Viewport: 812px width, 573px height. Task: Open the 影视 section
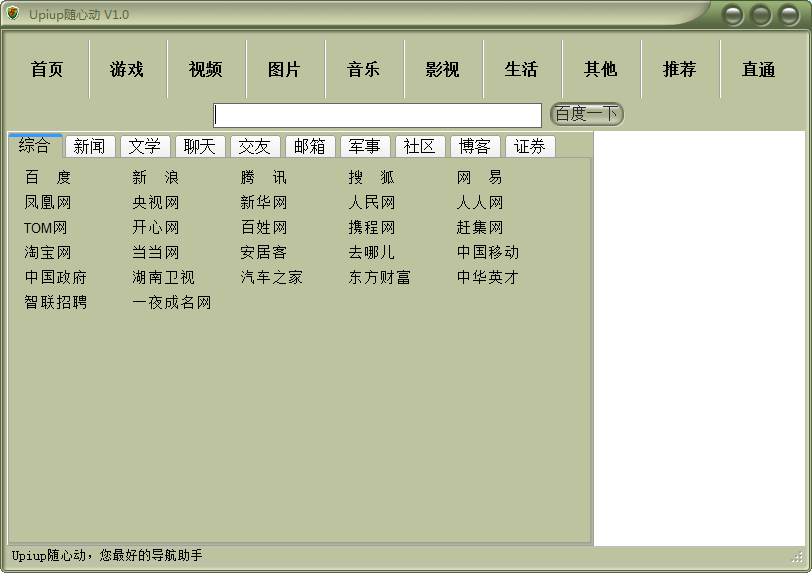pos(442,69)
